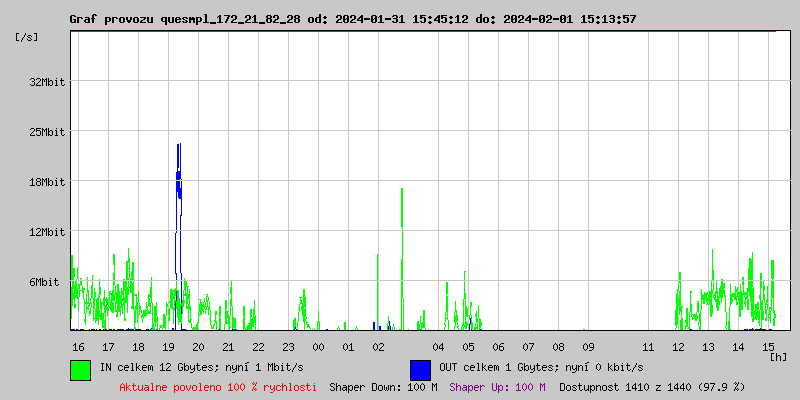800x400 pixels.
Task: Click hour 00 on the time axis
Action: [318, 346]
